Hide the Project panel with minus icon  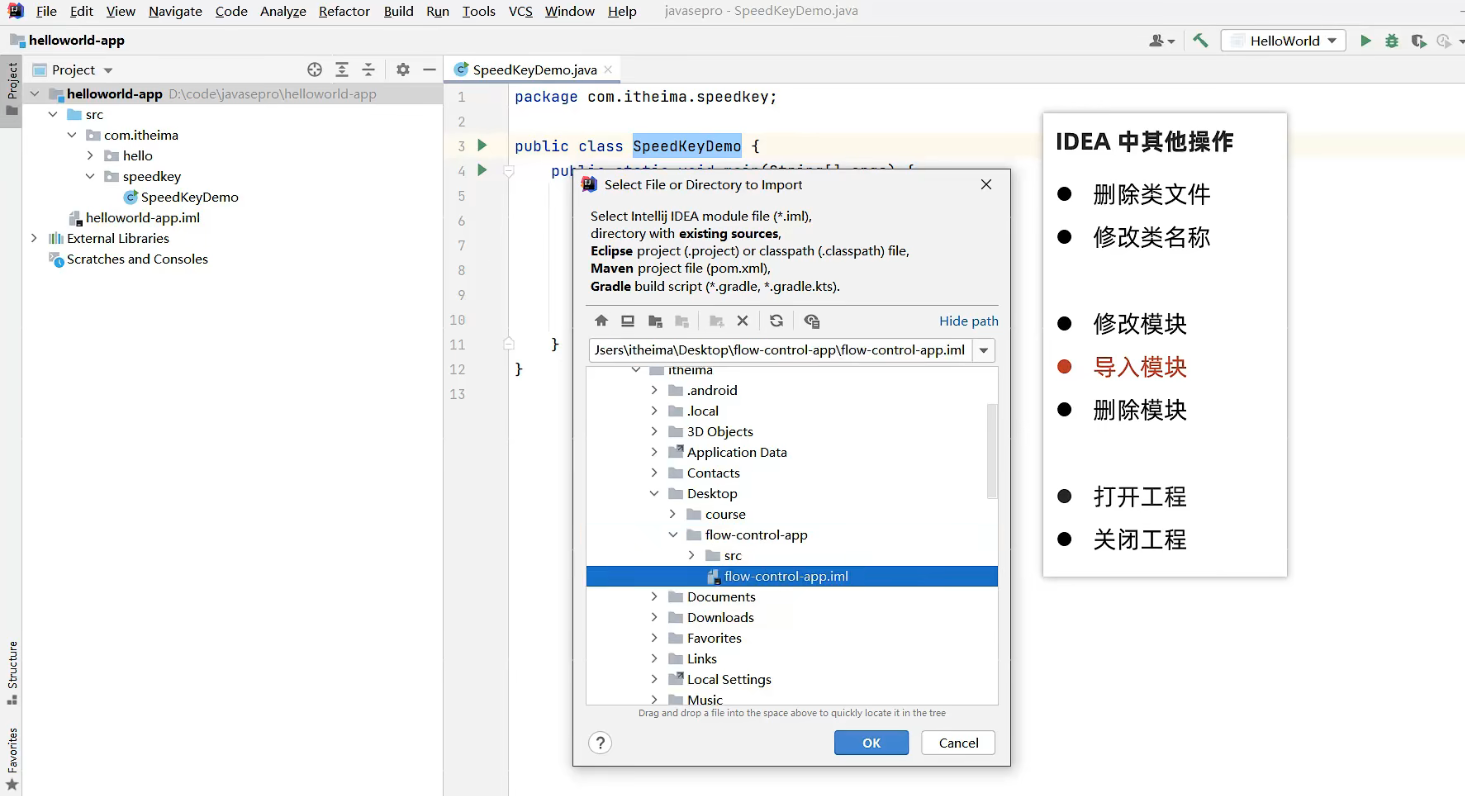[x=430, y=70]
